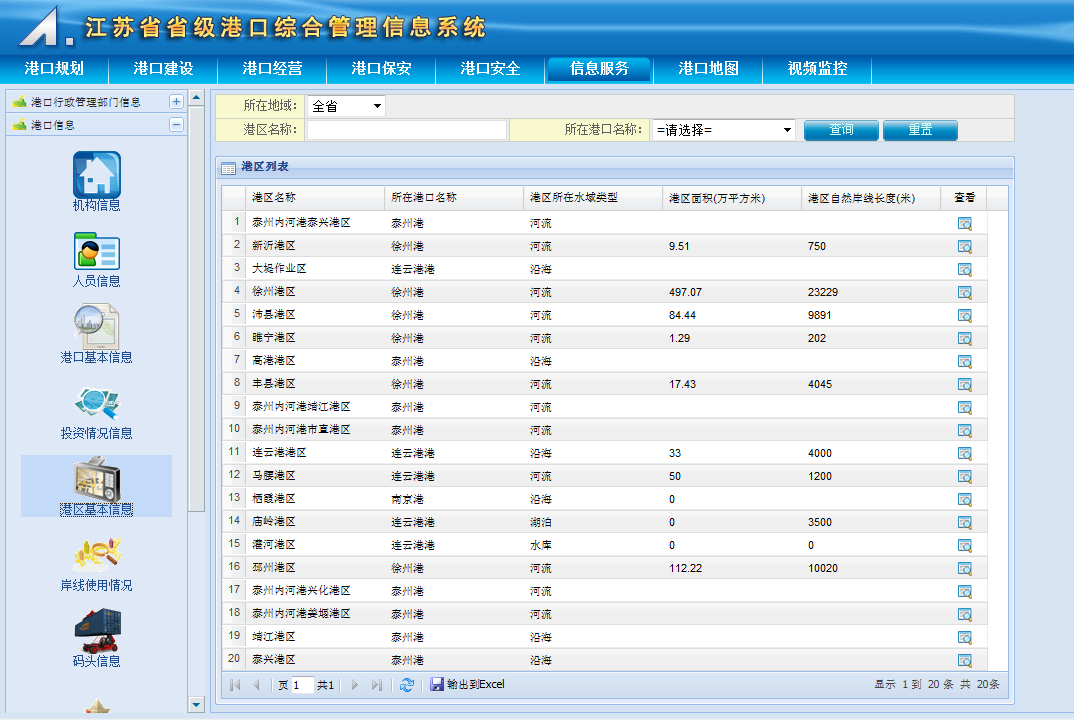Click the refresh icon in pagination bar
Image resolution: width=1074 pixels, height=720 pixels.
tap(406, 685)
